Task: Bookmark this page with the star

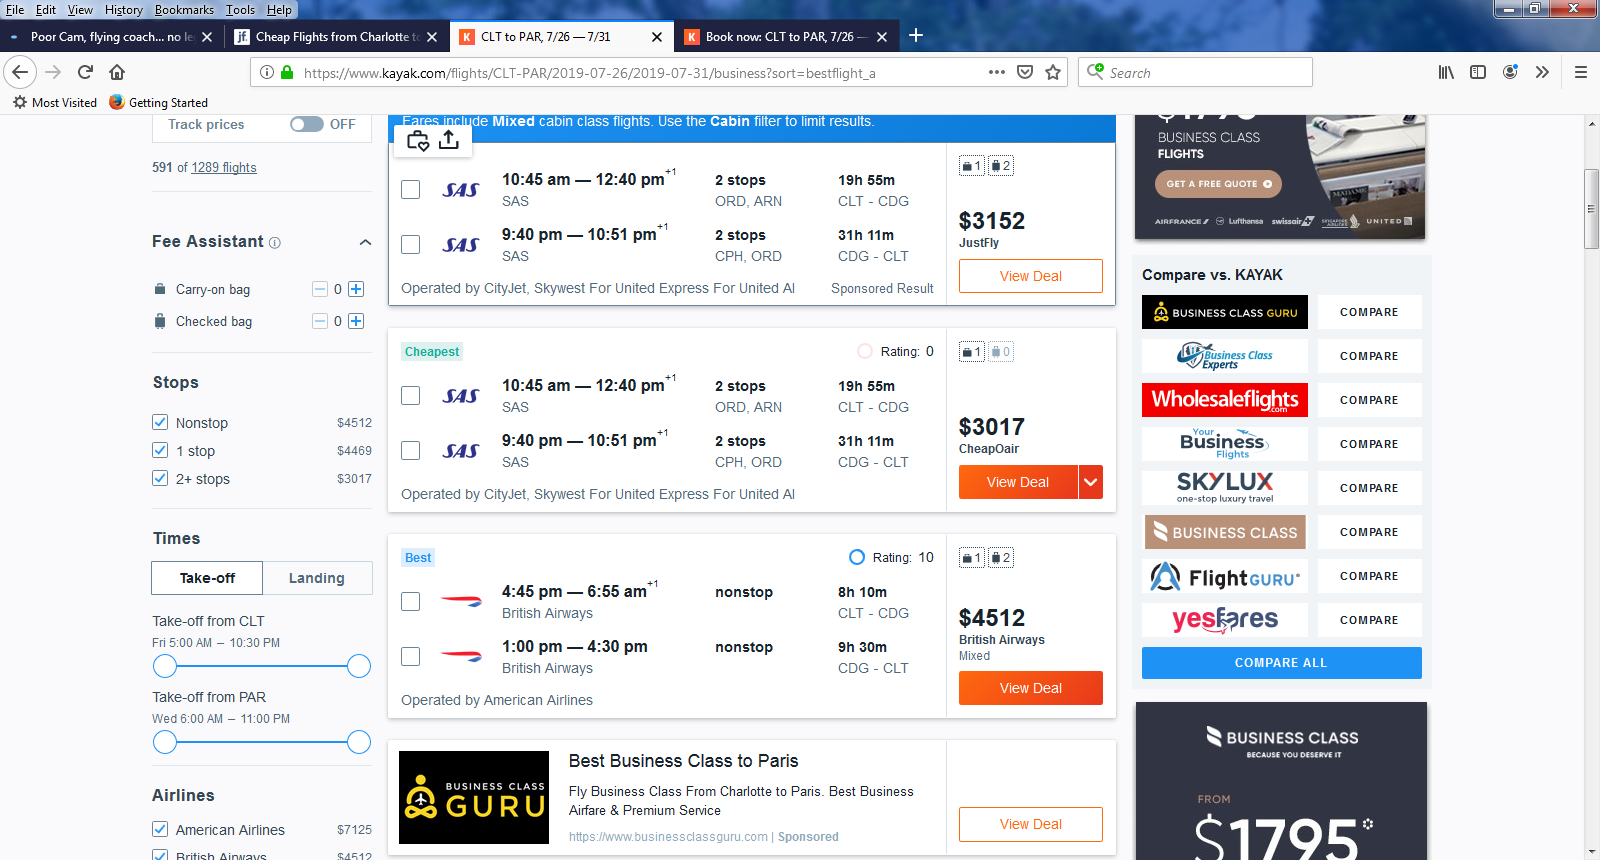Action: click(x=1053, y=72)
